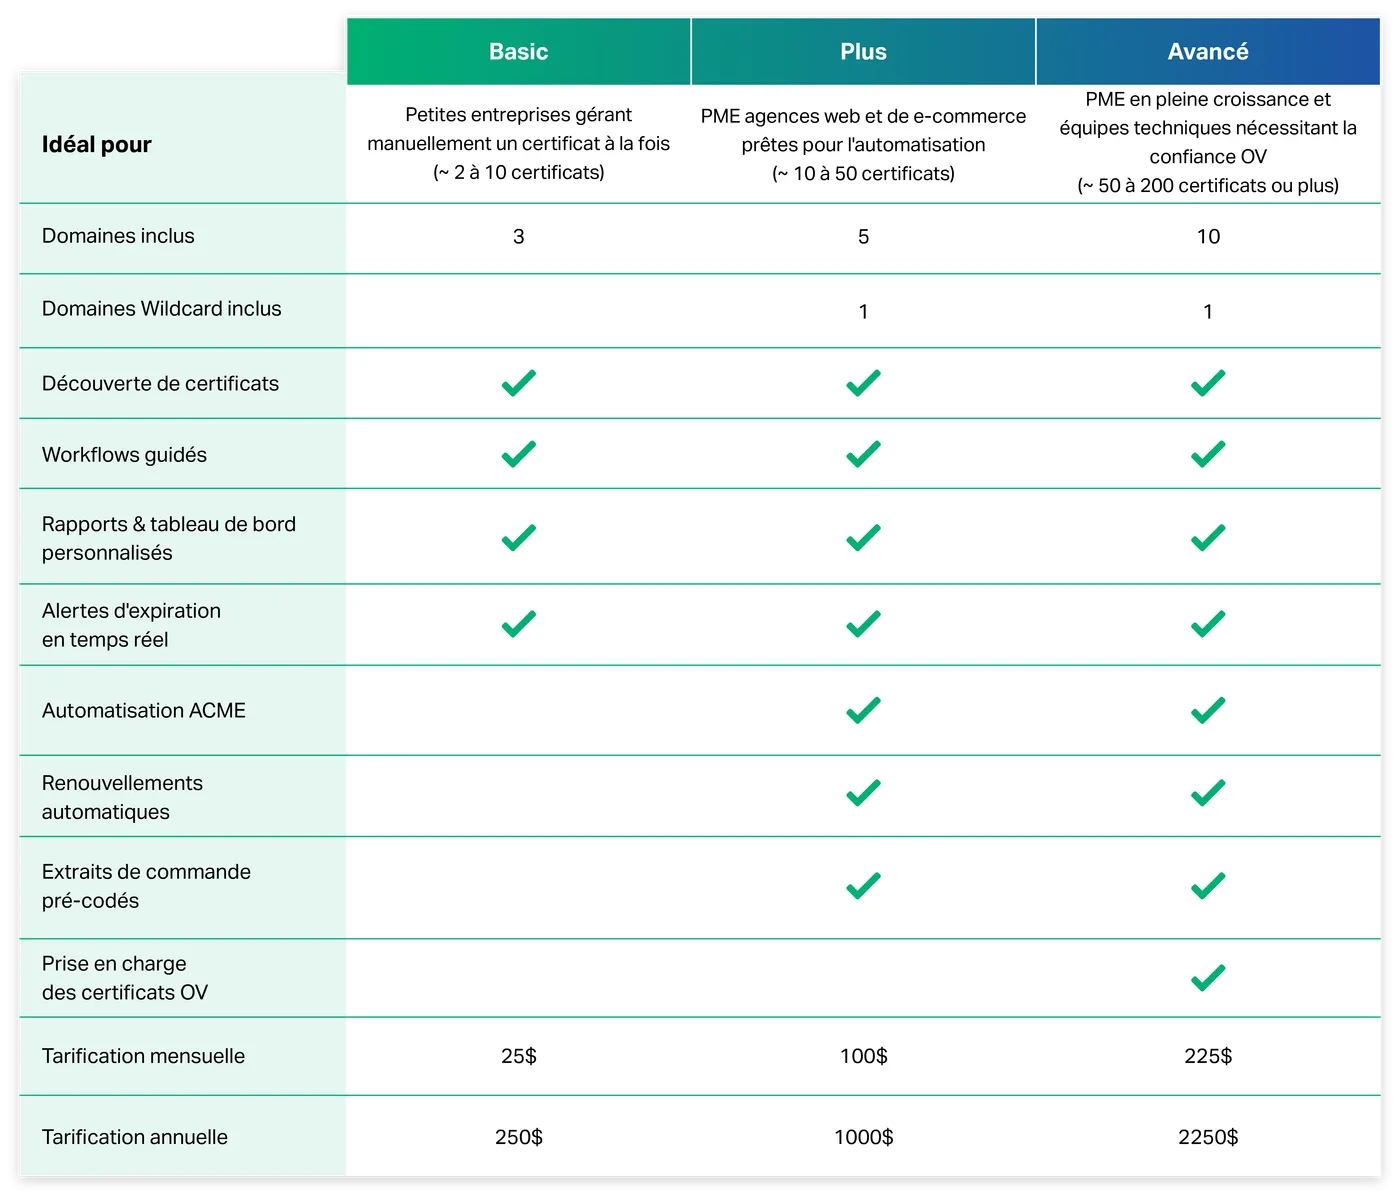Click Plus checkmark for Découverte de certificats
Screen dimensions: 1400x1200
[863, 383]
